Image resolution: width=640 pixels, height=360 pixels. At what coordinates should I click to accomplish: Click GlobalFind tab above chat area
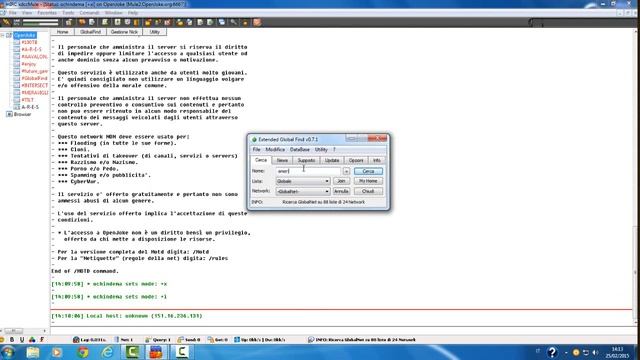tap(90, 32)
